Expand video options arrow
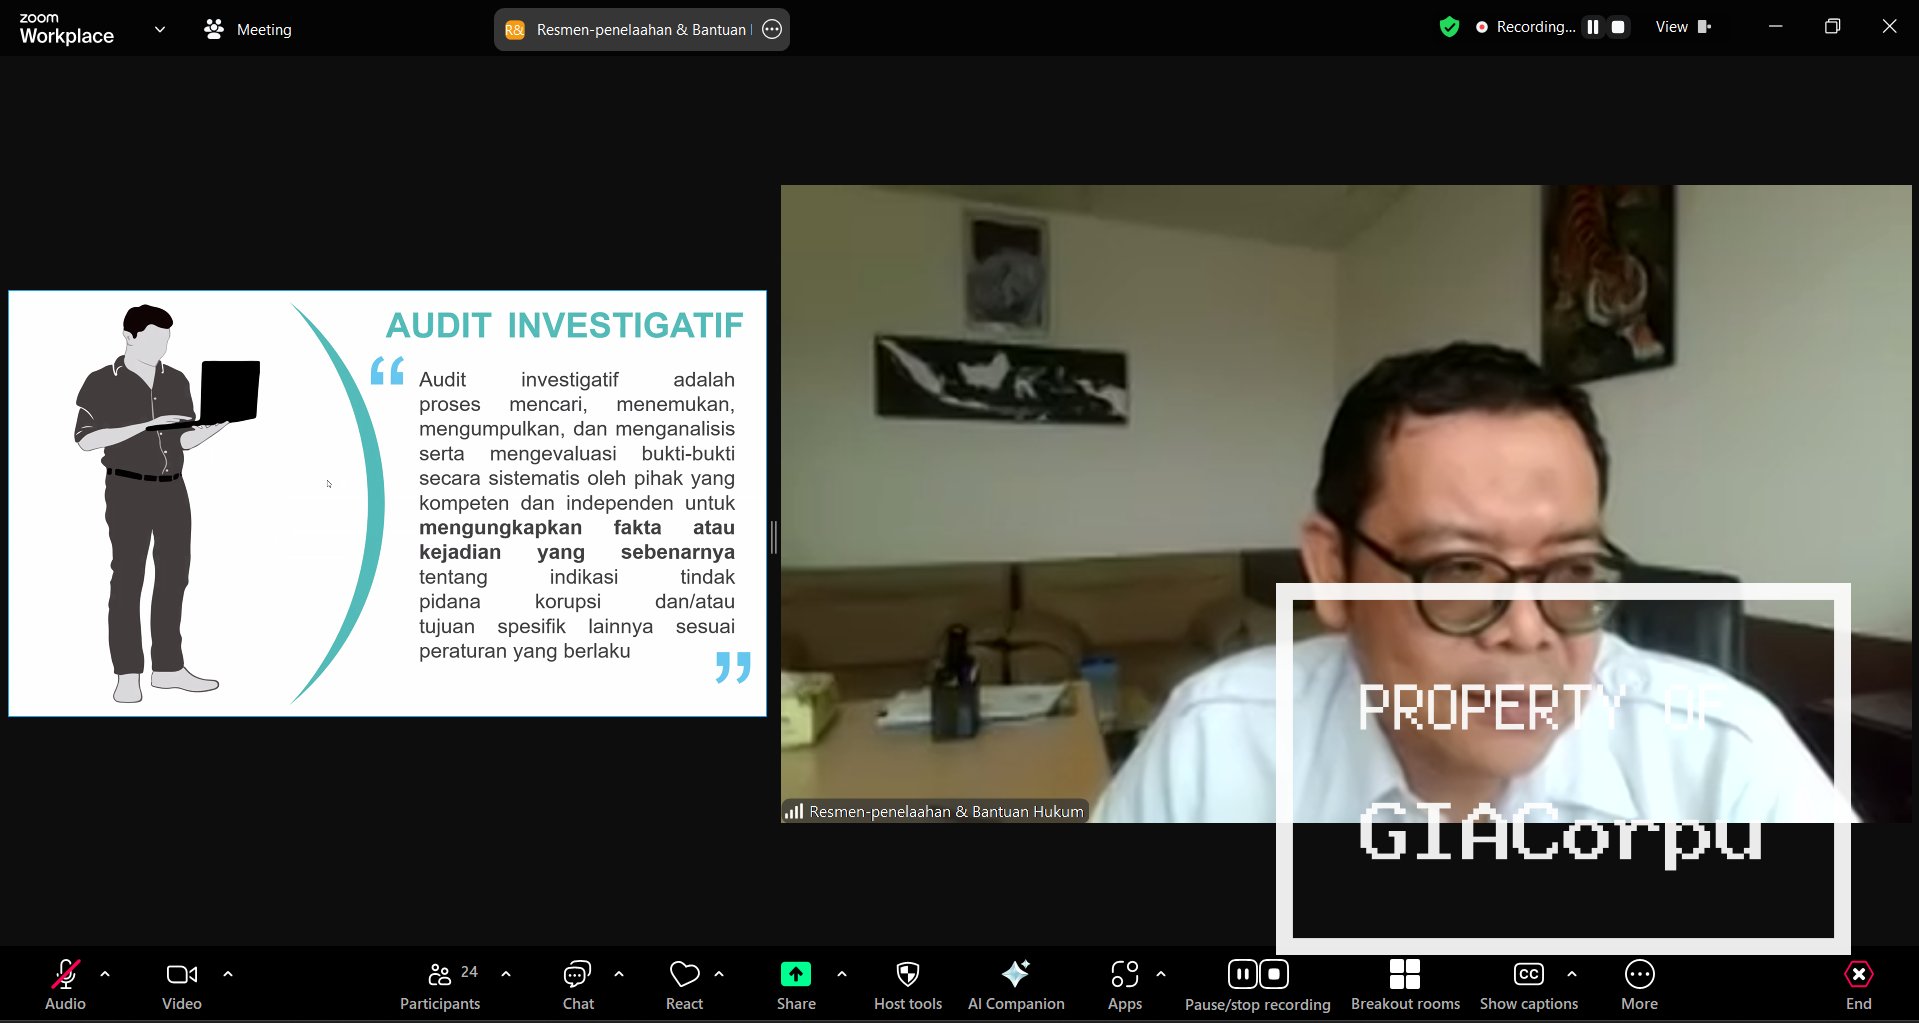Screen dimensions: 1919x1023 pyautogui.click(x=228, y=973)
